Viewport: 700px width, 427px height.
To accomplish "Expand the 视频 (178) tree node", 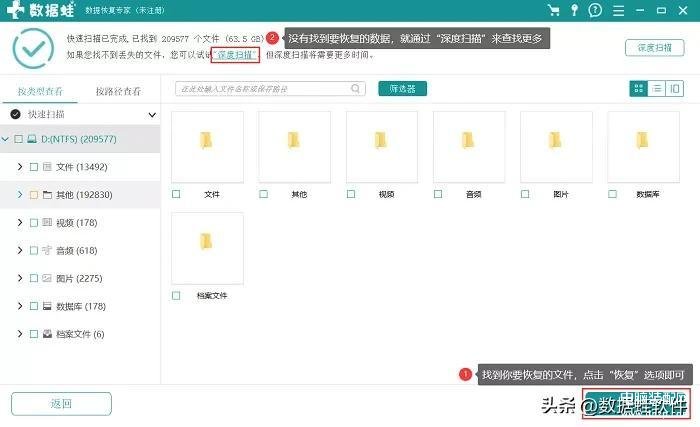I will point(20,222).
